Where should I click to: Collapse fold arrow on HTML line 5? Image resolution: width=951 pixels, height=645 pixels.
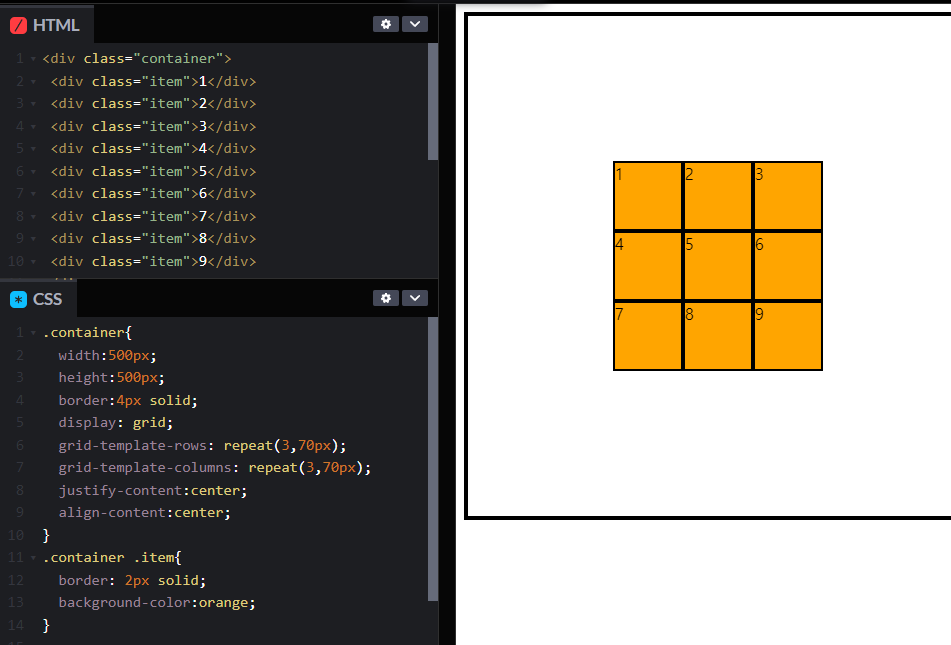pyautogui.click(x=33, y=149)
